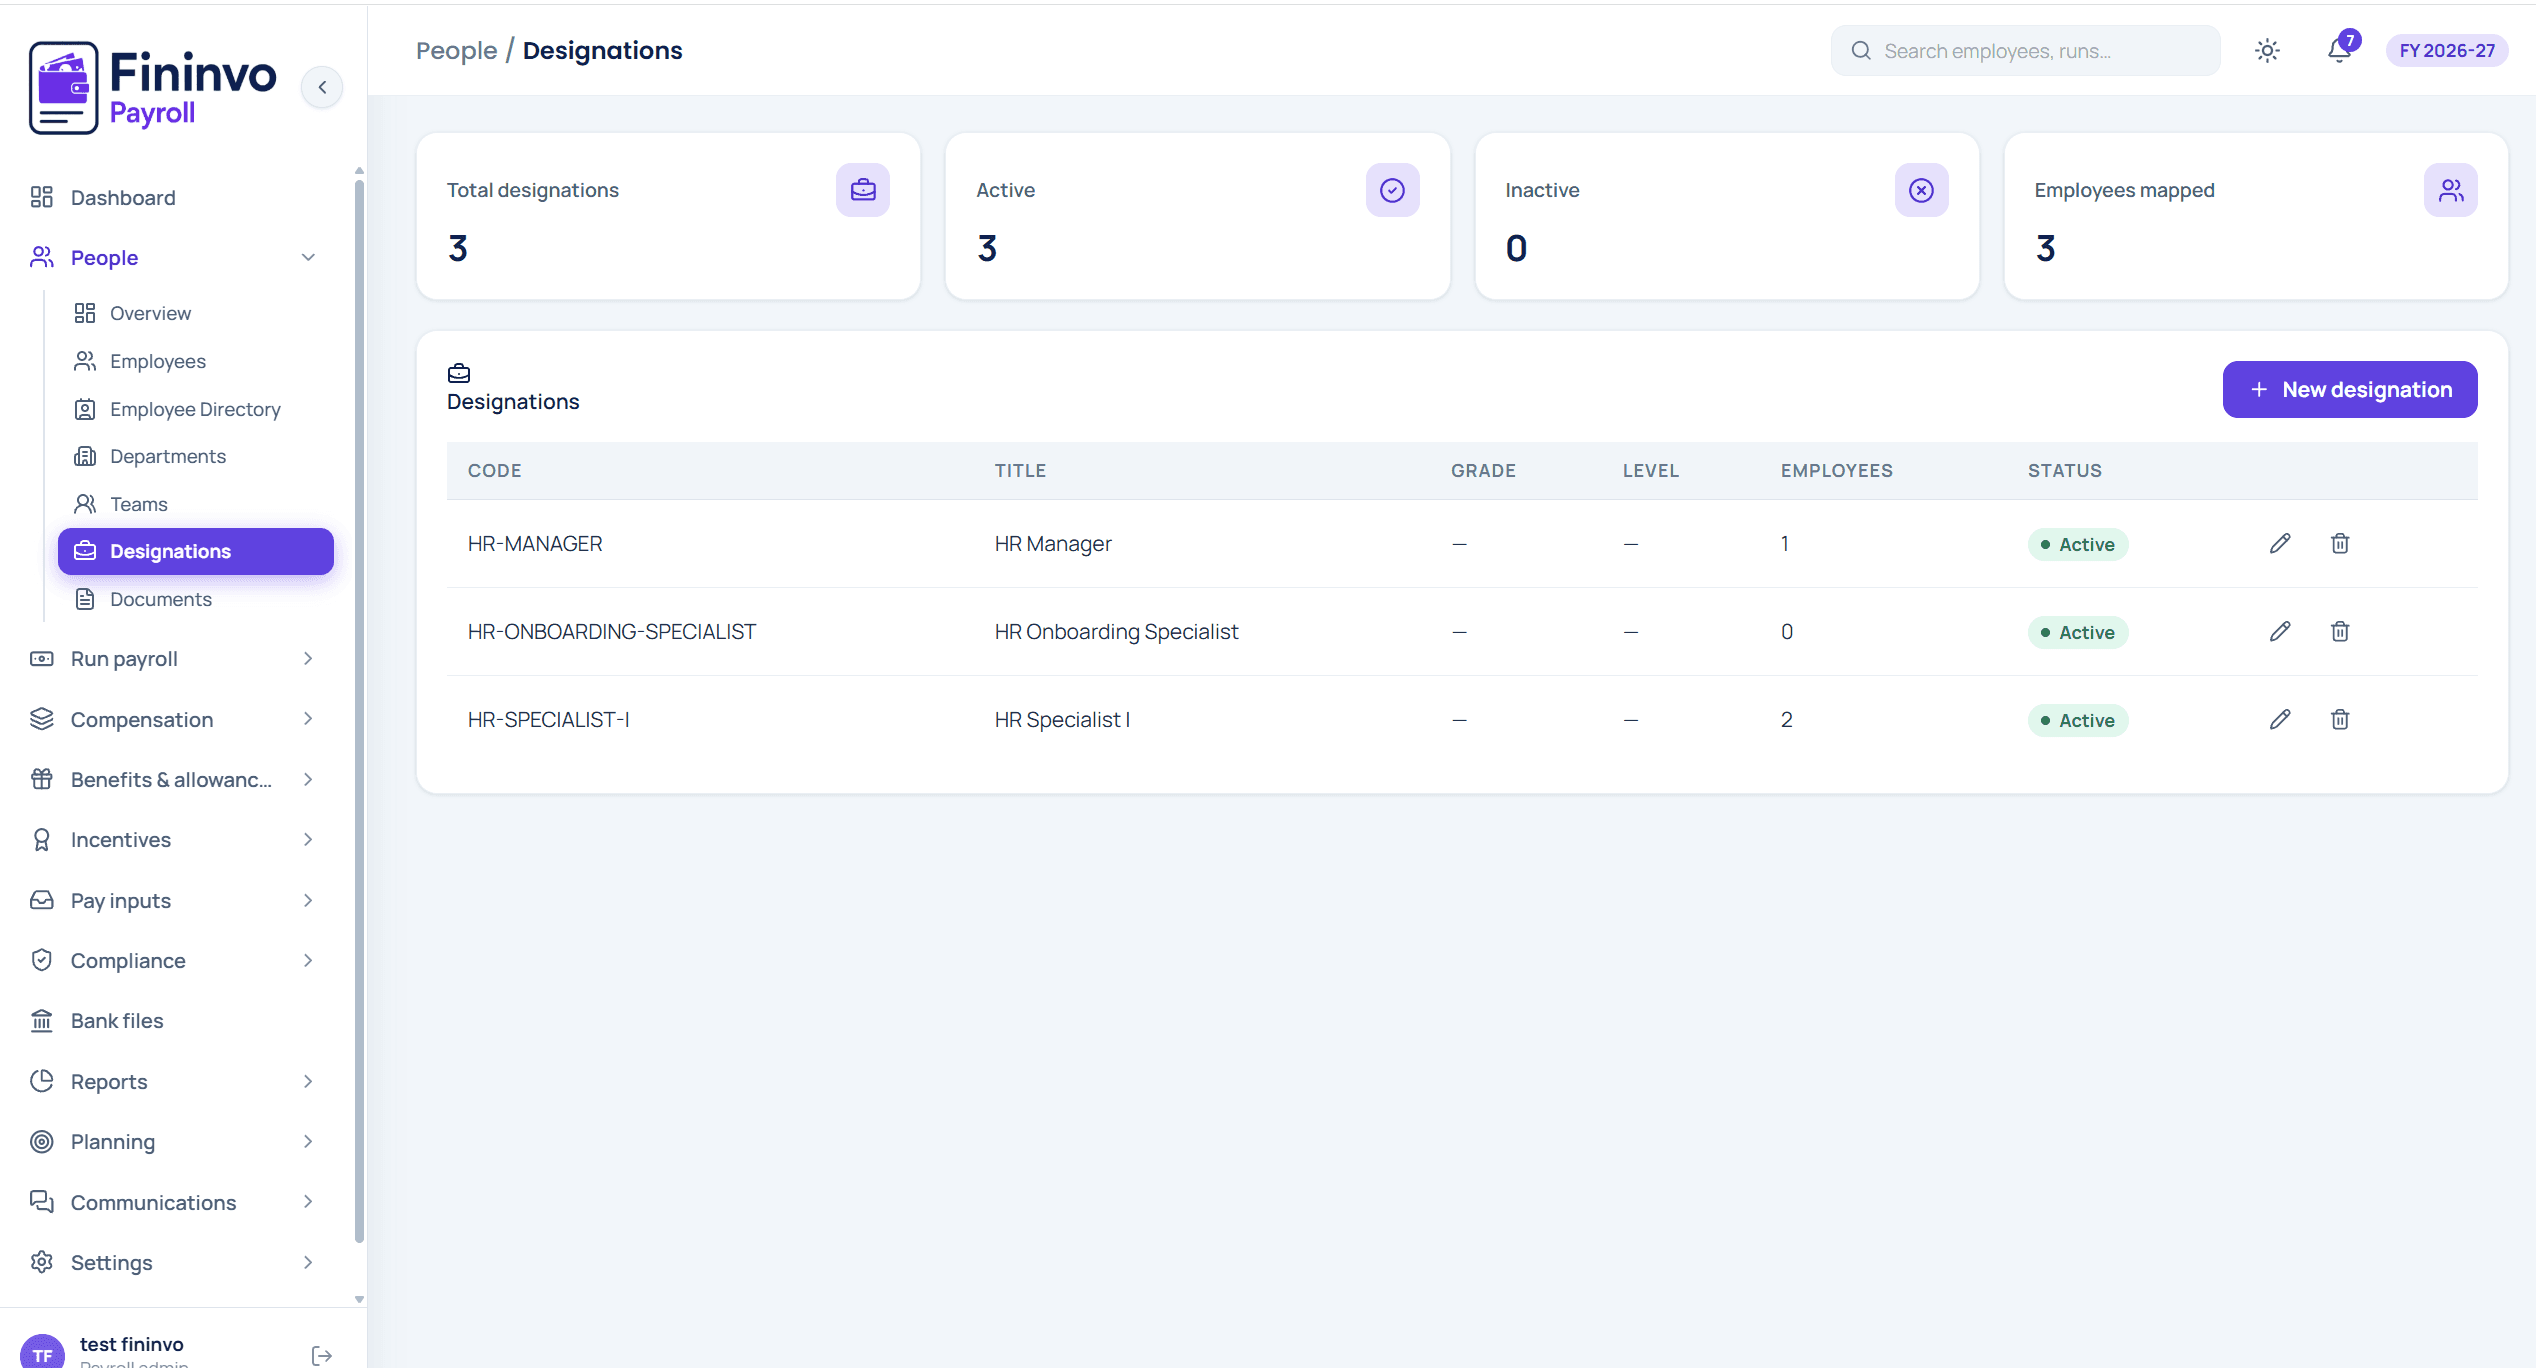Delete the HR-ONBOARDING-SPECIALIST designation

pyautogui.click(x=2340, y=631)
